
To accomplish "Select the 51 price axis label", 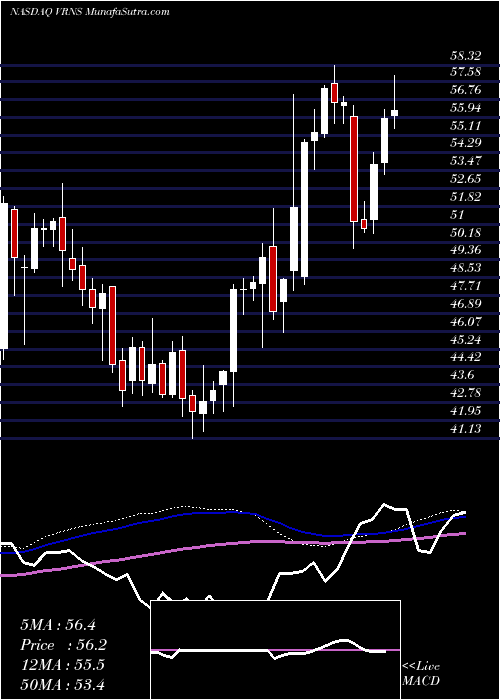I will pos(458,214).
